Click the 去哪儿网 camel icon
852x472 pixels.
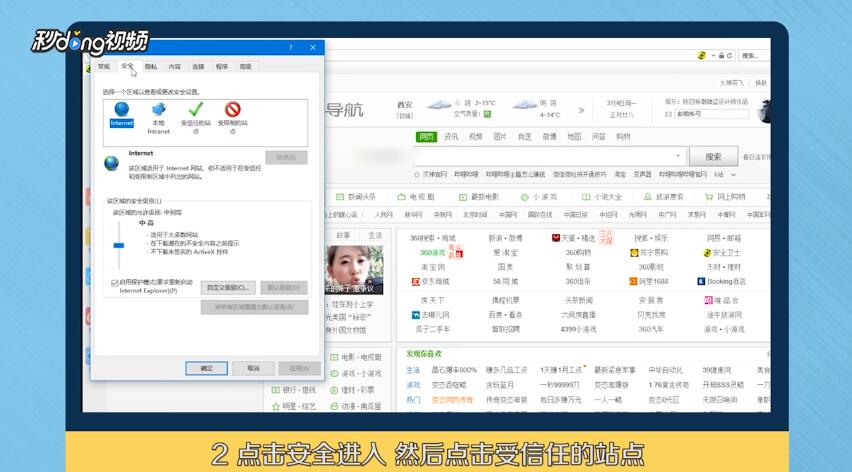click(x=416, y=314)
